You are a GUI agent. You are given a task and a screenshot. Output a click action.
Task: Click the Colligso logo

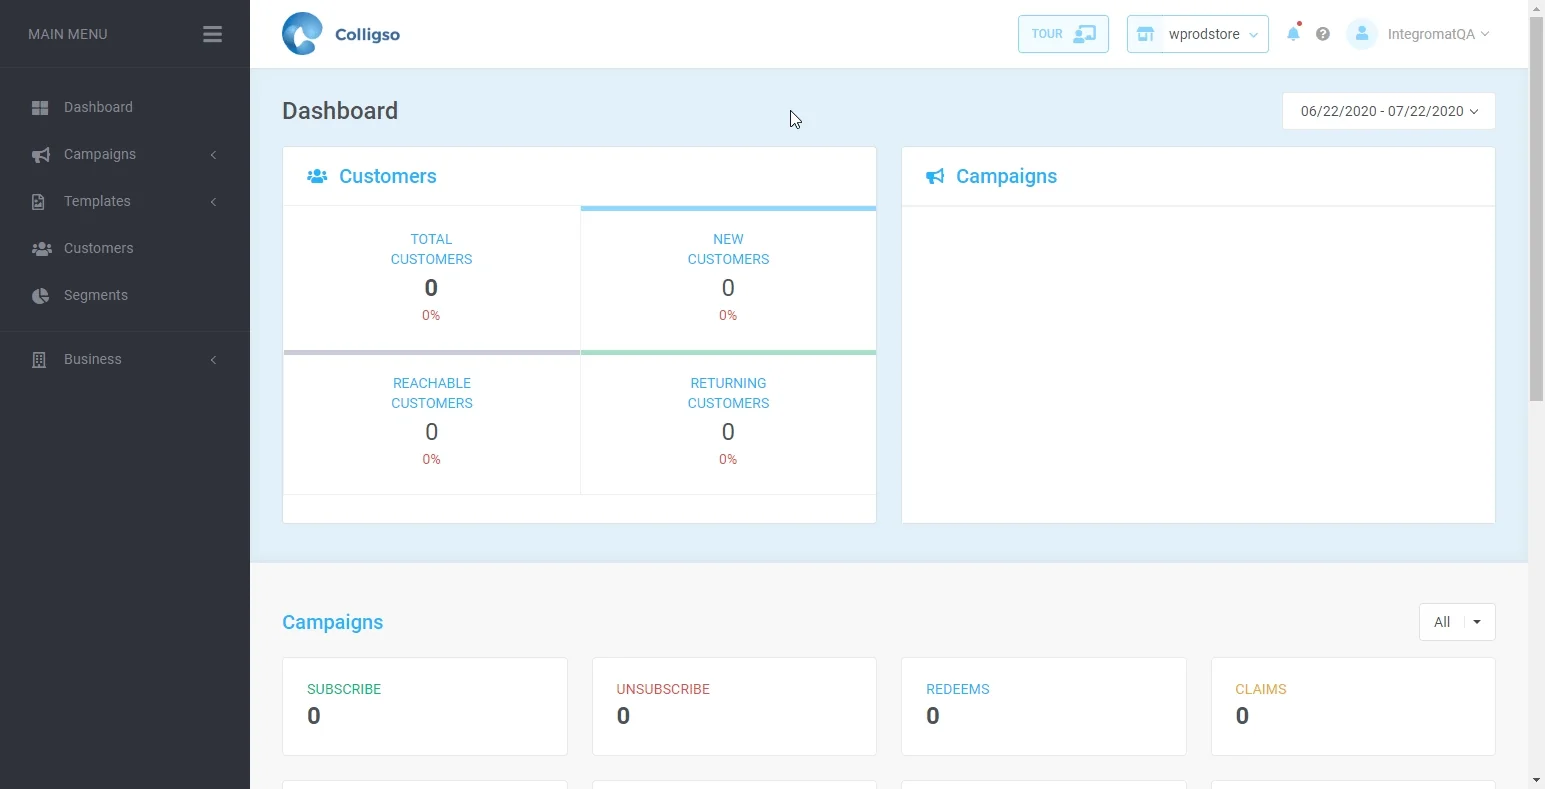[341, 34]
